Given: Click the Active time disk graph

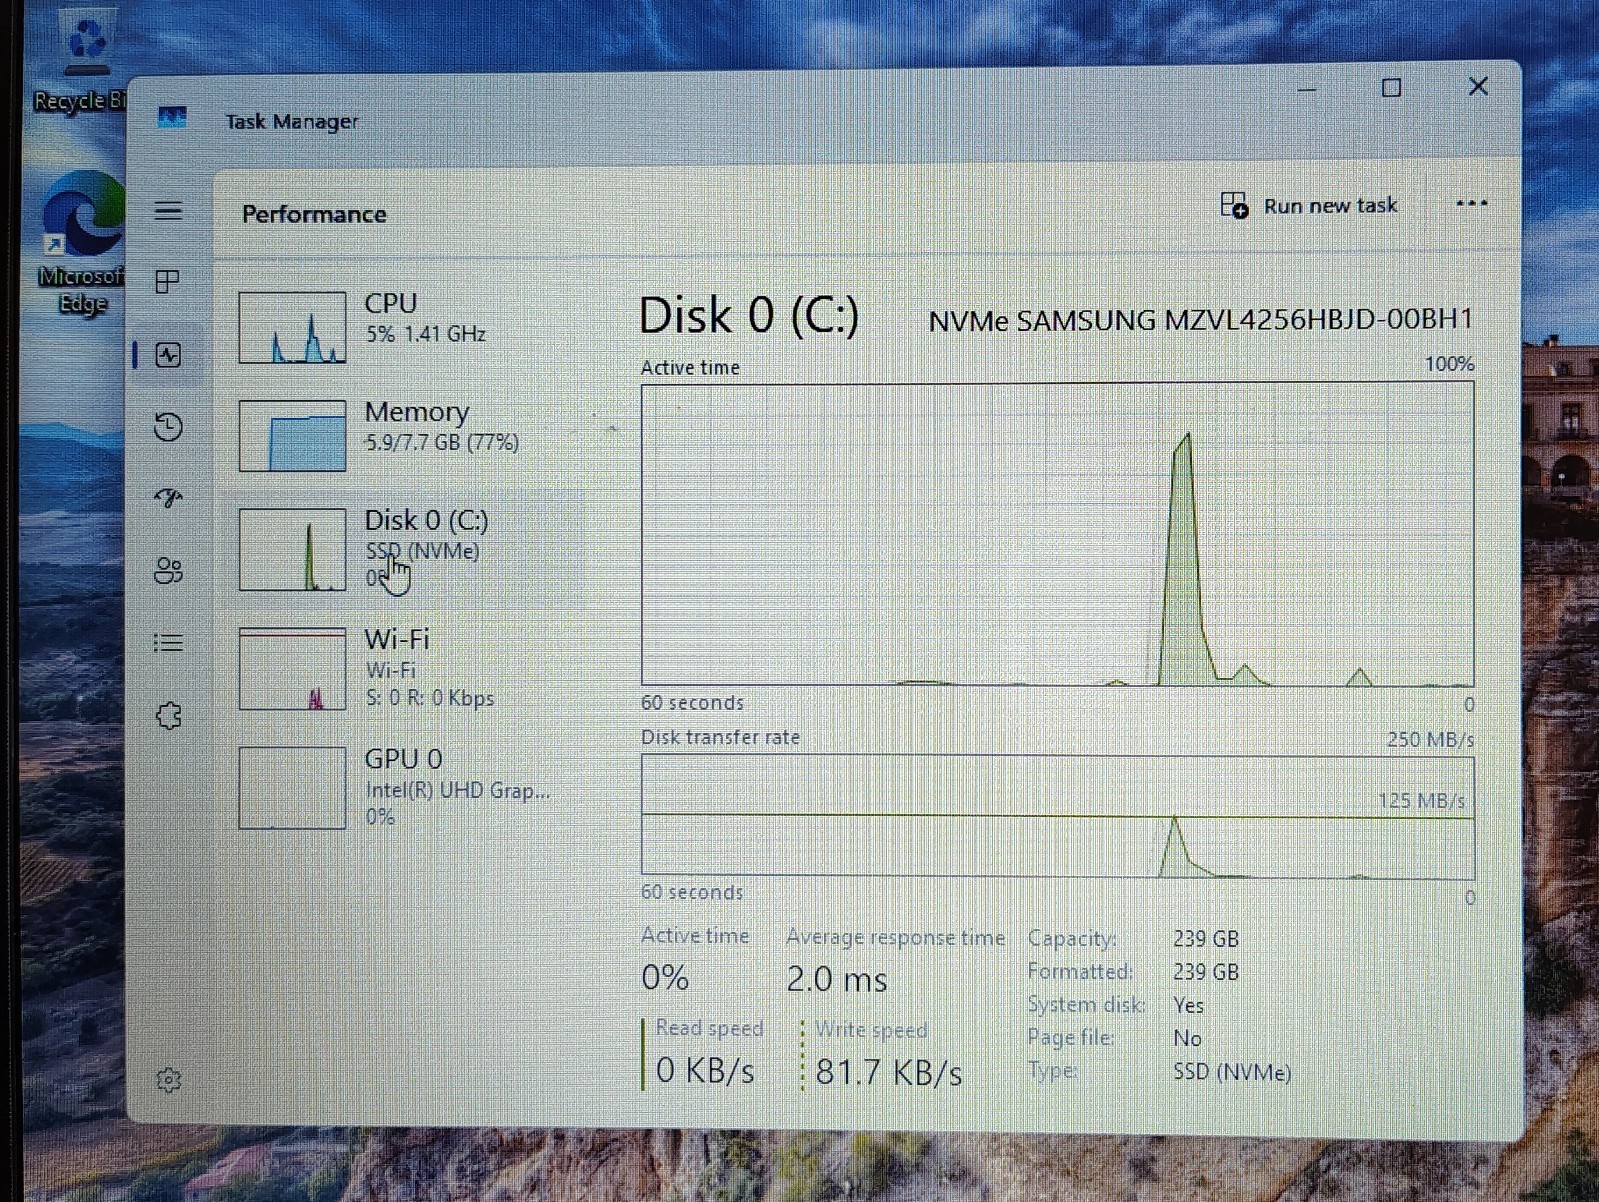Looking at the screenshot, I should [x=1057, y=533].
